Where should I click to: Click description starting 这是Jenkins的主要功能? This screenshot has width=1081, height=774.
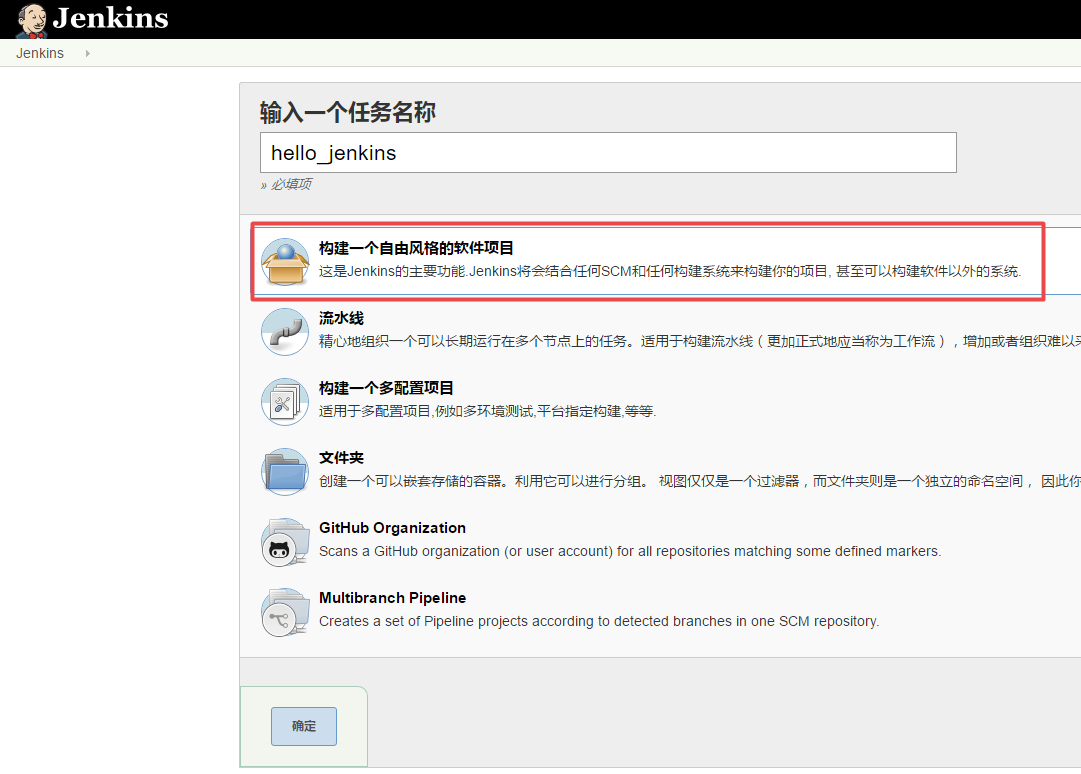coord(669,272)
